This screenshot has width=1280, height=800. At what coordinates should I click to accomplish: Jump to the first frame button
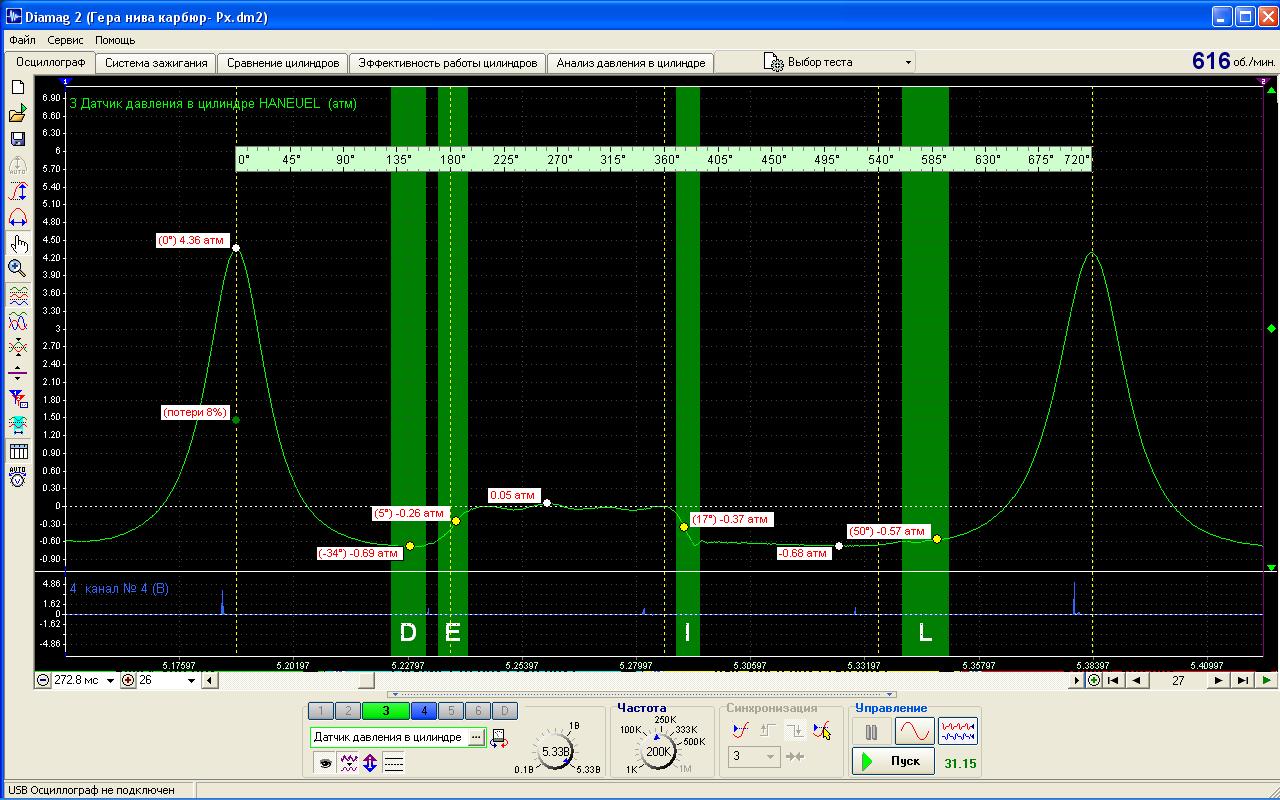[x=1113, y=680]
